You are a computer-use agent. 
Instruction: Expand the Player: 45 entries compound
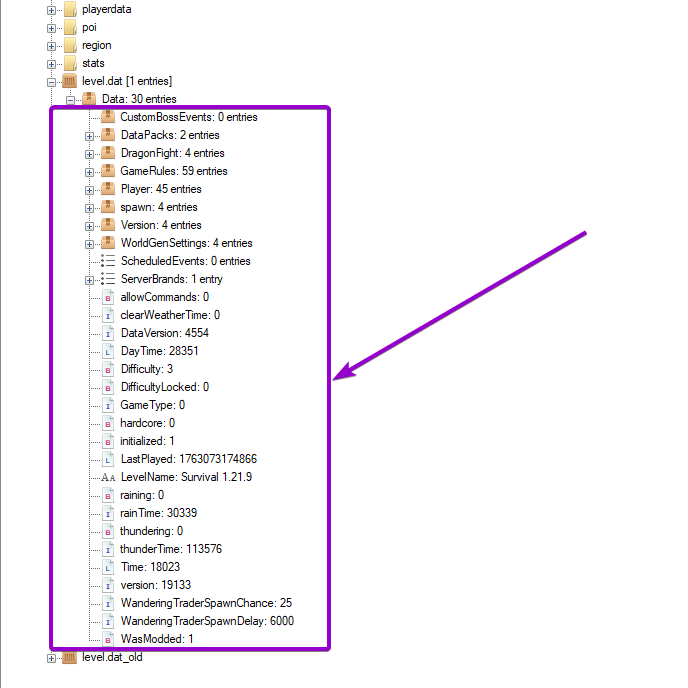(x=89, y=190)
